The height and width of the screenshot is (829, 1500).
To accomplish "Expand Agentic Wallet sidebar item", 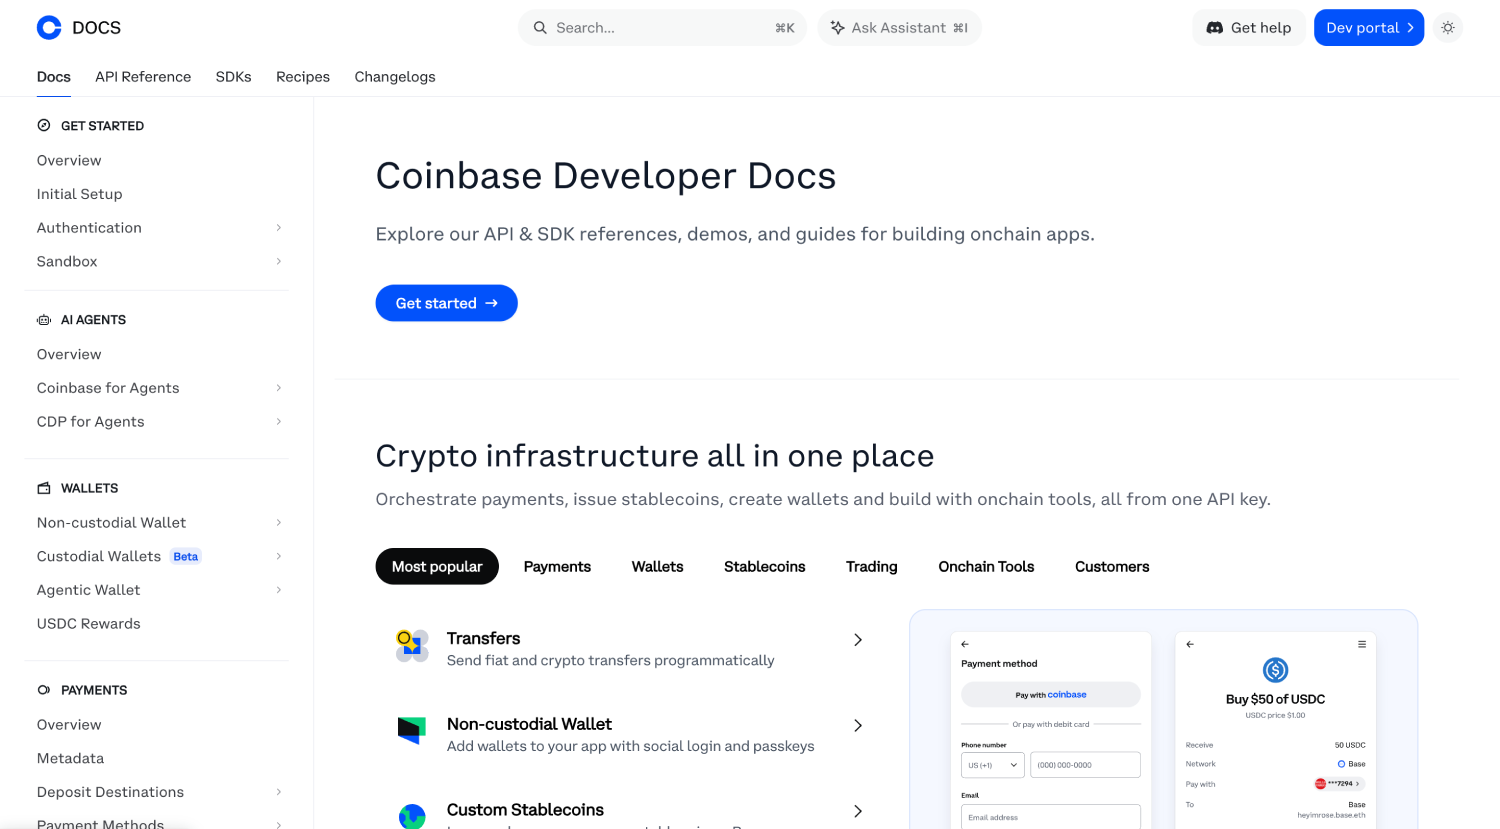I will [x=279, y=590].
